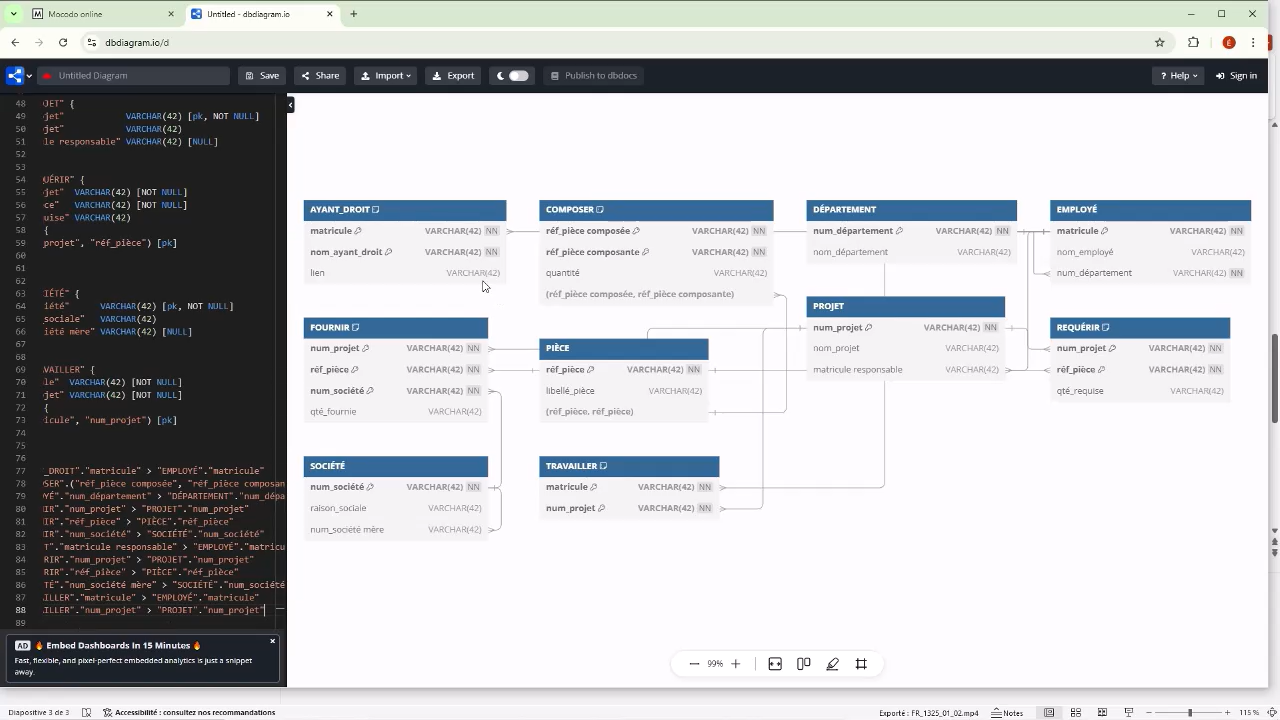Open the Import dropdown

click(385, 75)
